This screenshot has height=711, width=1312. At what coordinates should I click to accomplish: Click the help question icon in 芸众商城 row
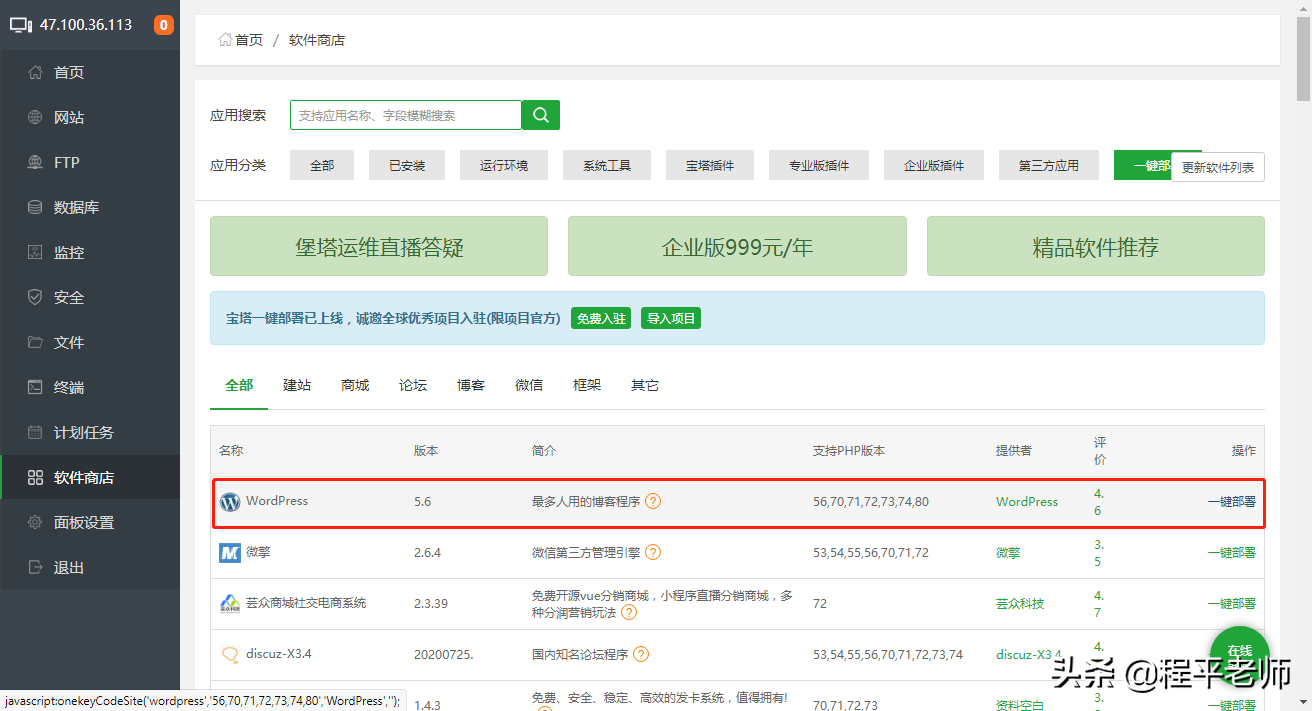pyautogui.click(x=629, y=612)
